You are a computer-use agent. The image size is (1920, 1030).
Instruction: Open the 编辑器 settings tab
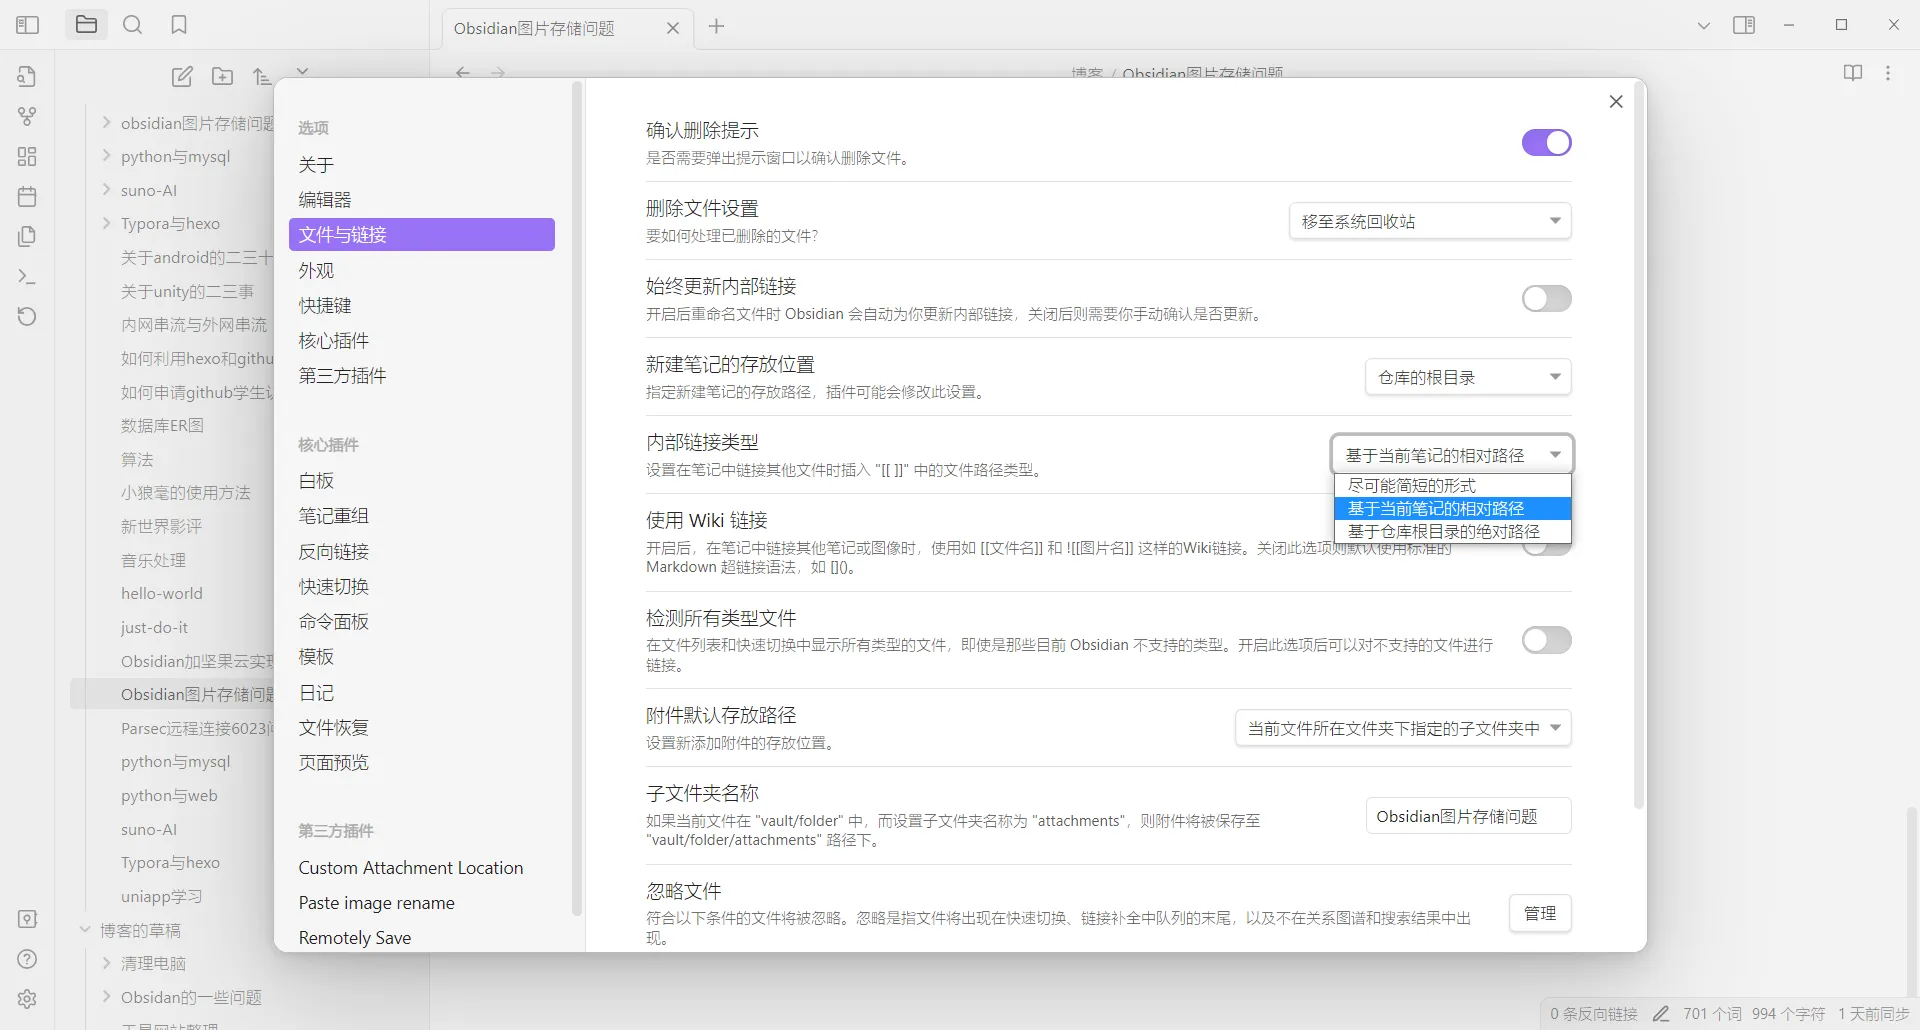(x=421, y=199)
